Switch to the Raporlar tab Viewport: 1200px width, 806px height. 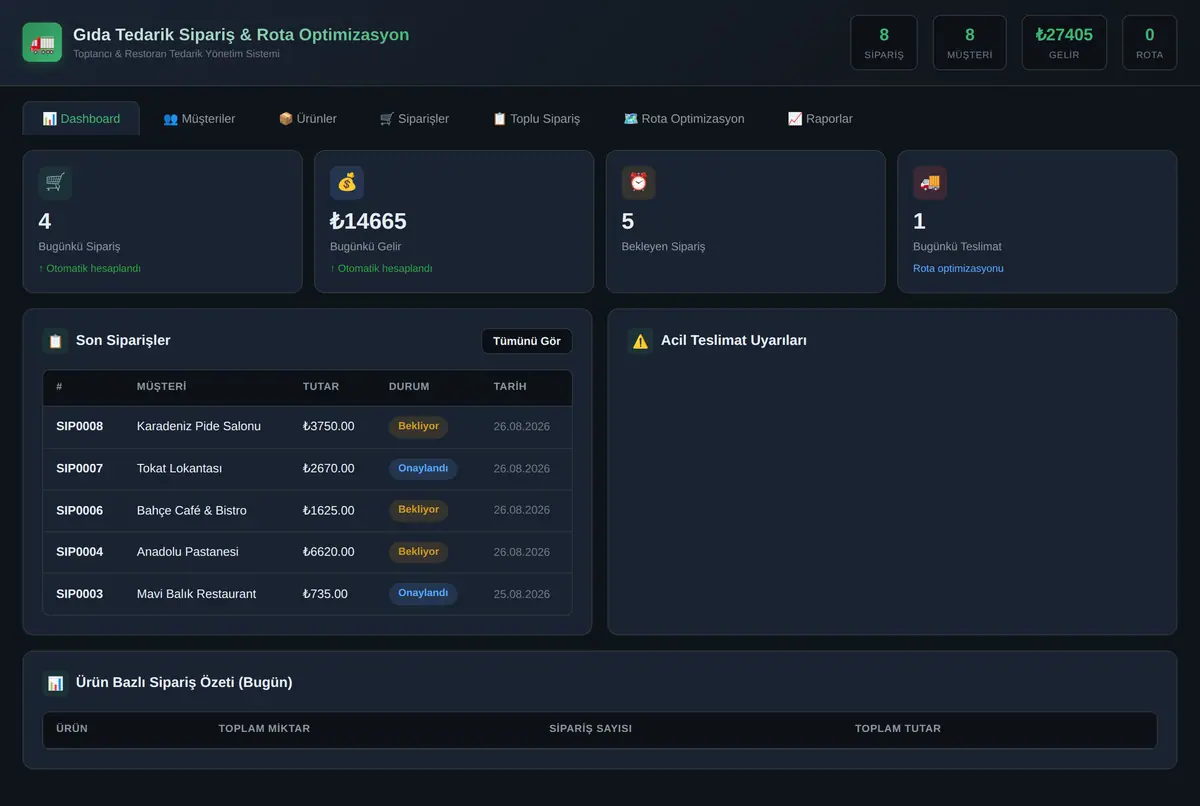[820, 118]
